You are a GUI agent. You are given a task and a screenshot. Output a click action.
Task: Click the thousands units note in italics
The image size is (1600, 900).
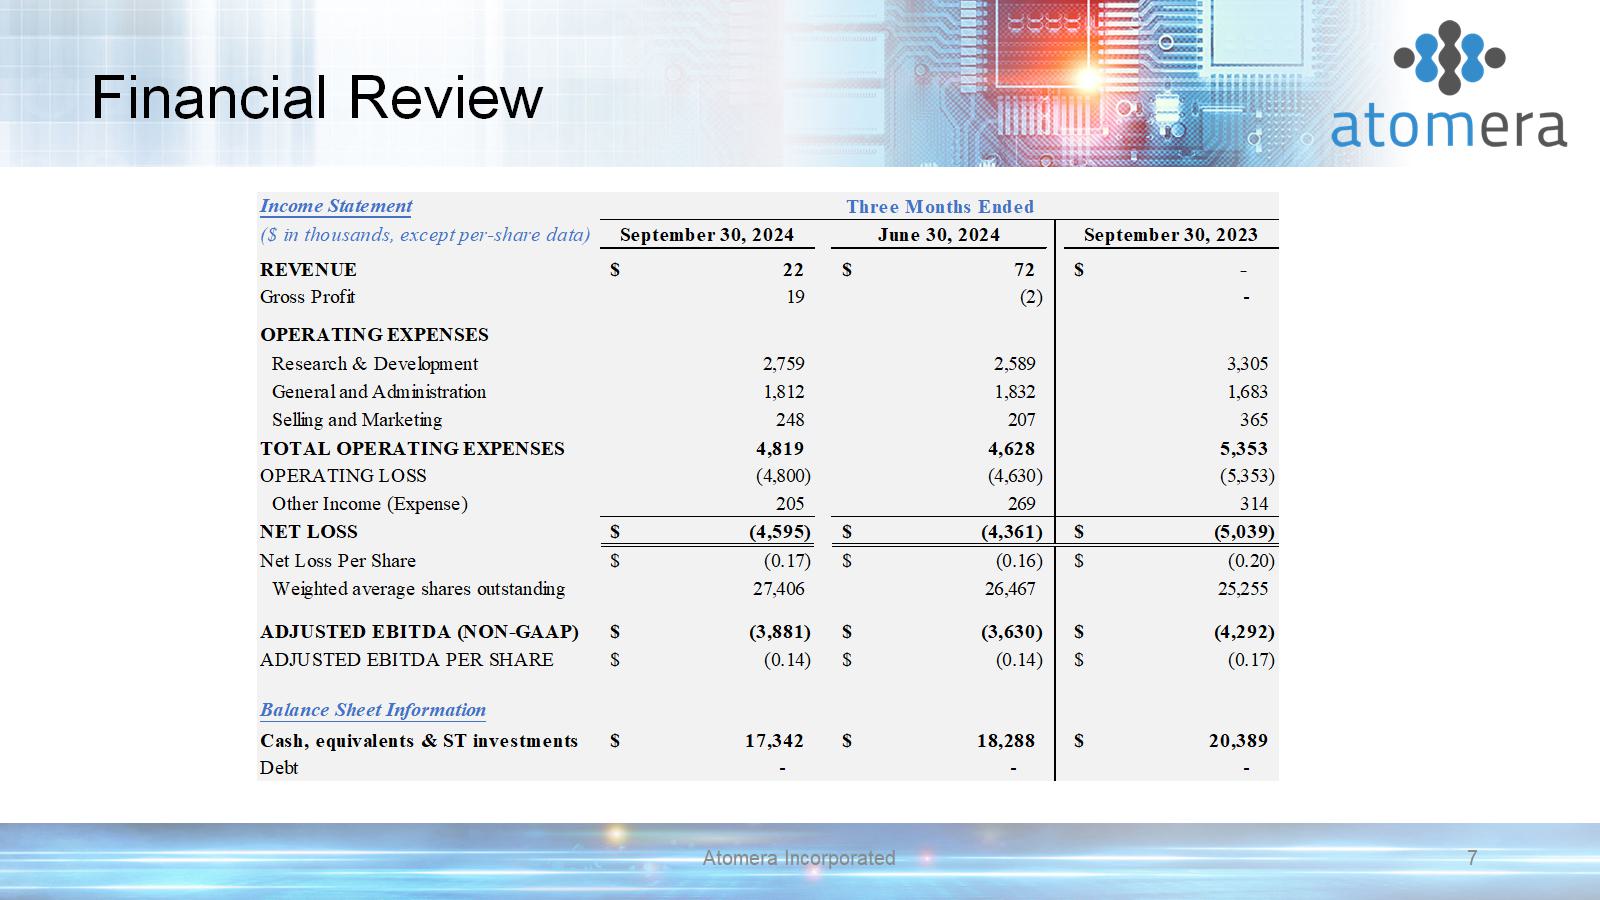425,235
